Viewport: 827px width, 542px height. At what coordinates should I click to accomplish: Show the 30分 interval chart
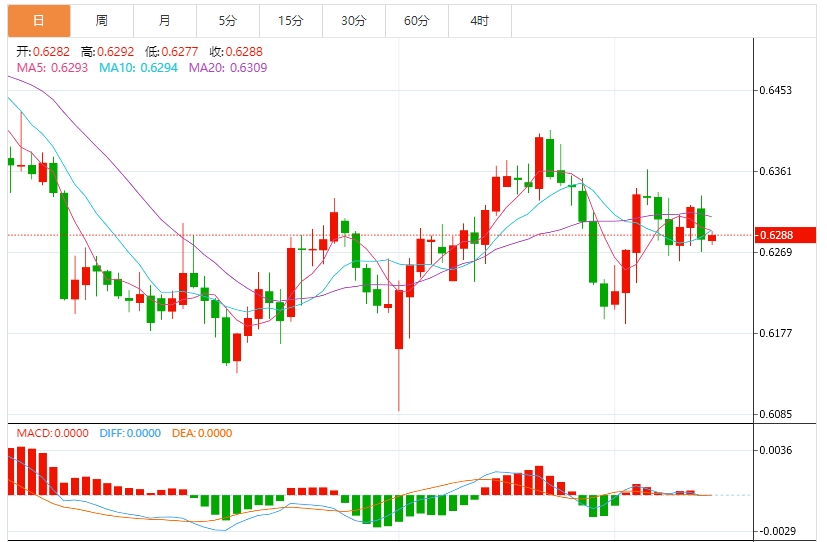tap(353, 20)
